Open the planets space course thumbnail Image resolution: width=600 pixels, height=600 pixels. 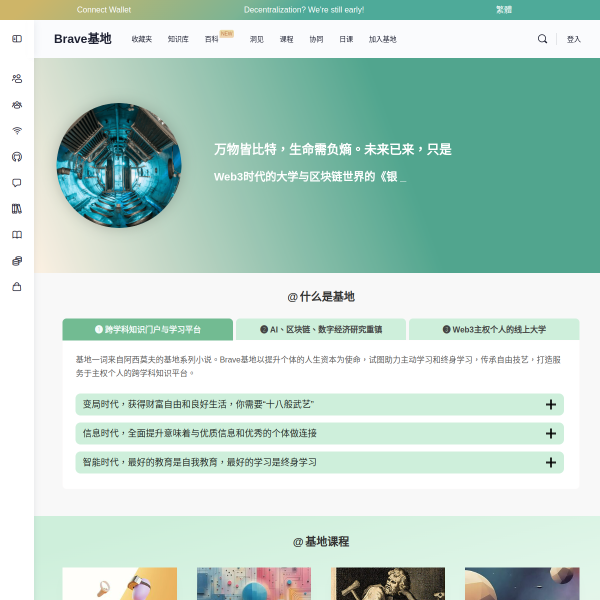tap(522, 584)
